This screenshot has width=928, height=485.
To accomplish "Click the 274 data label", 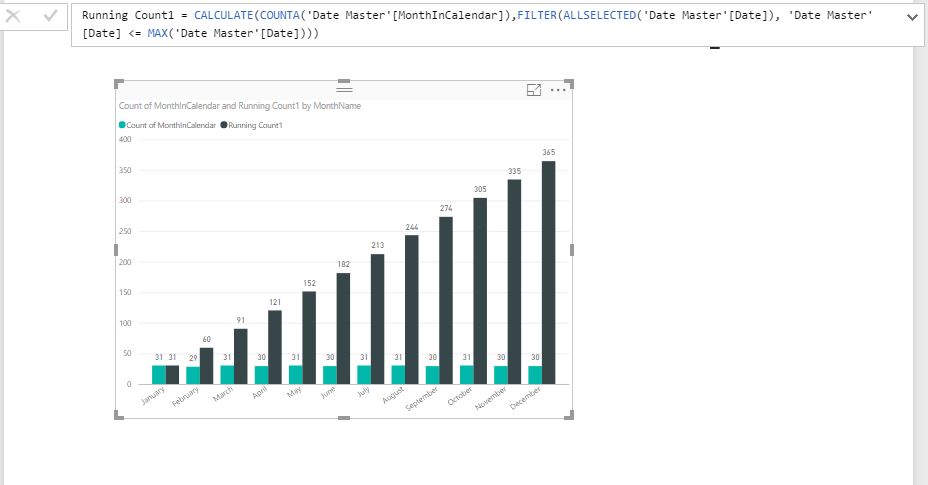I will point(446,208).
